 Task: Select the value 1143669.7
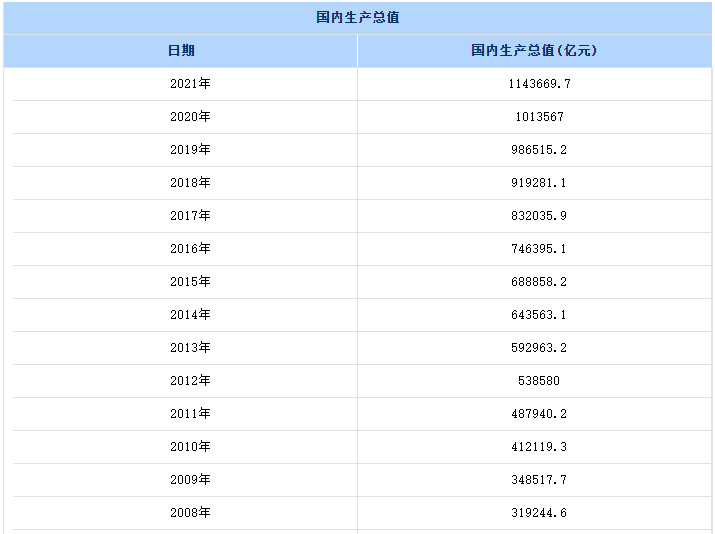pos(539,84)
